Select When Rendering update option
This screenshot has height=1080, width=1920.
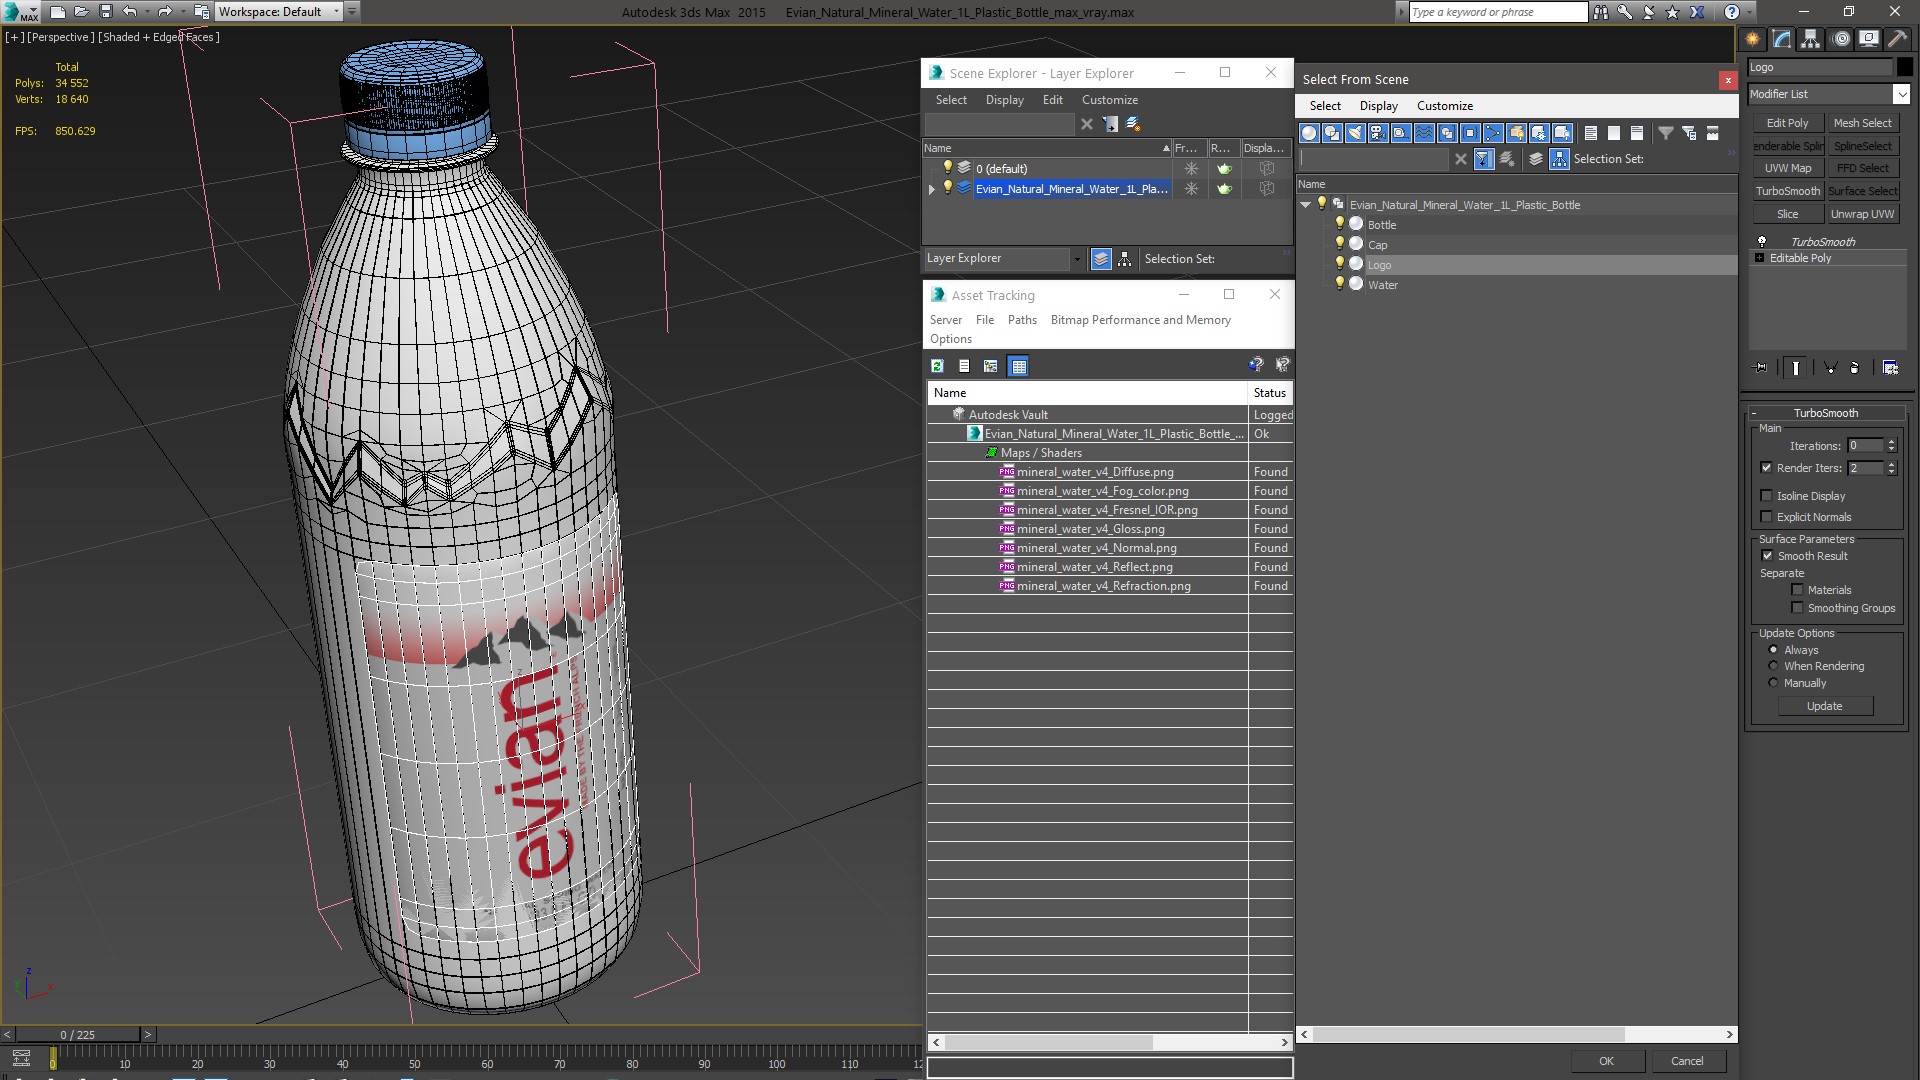point(1773,666)
